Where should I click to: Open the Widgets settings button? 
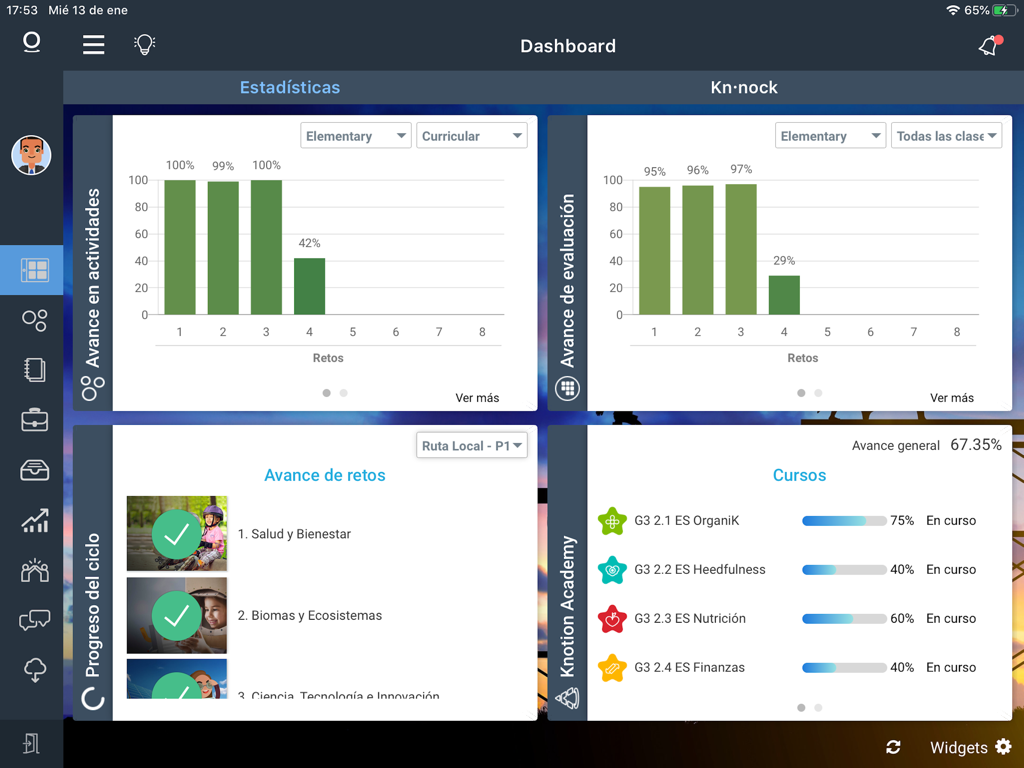coord(962,747)
